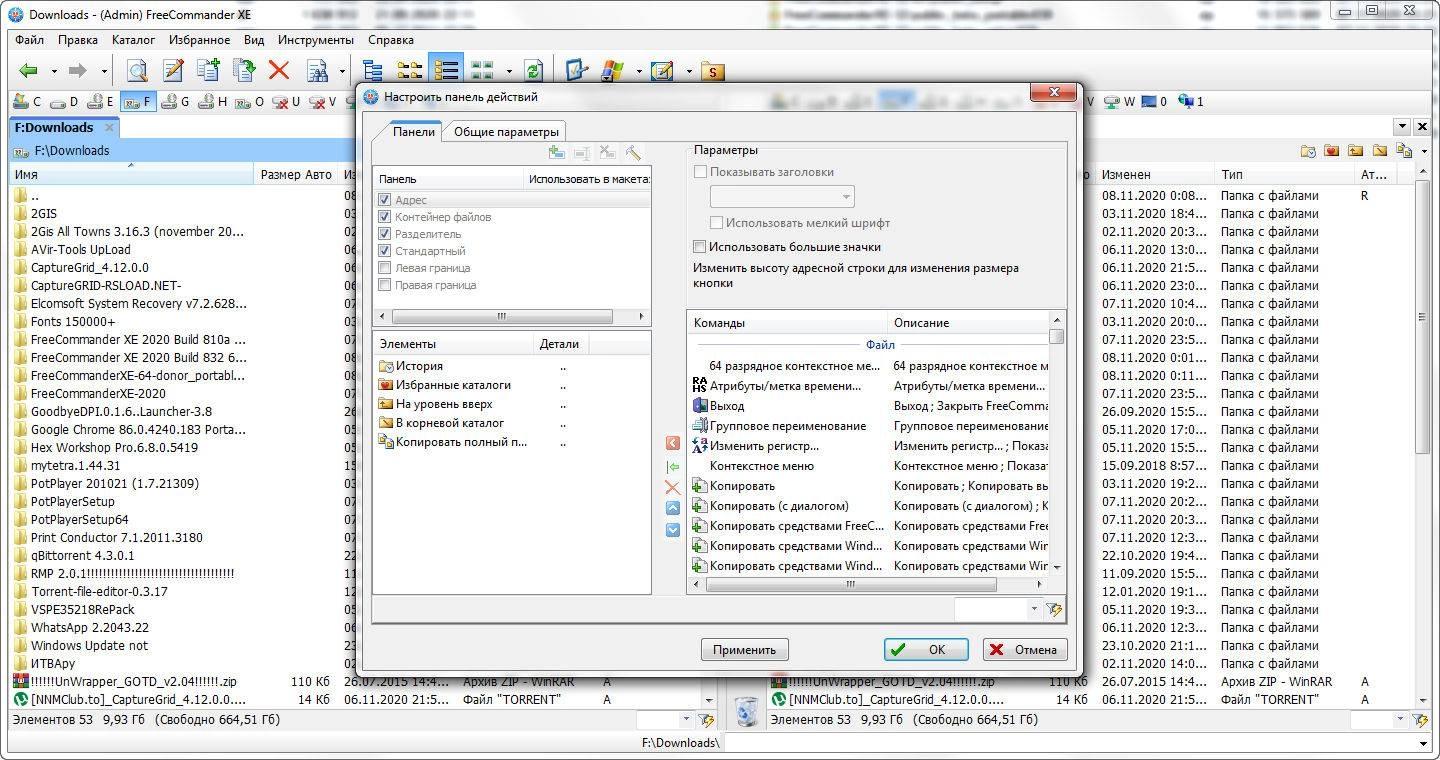Click the Search files binoculars icon

[x=317, y=70]
